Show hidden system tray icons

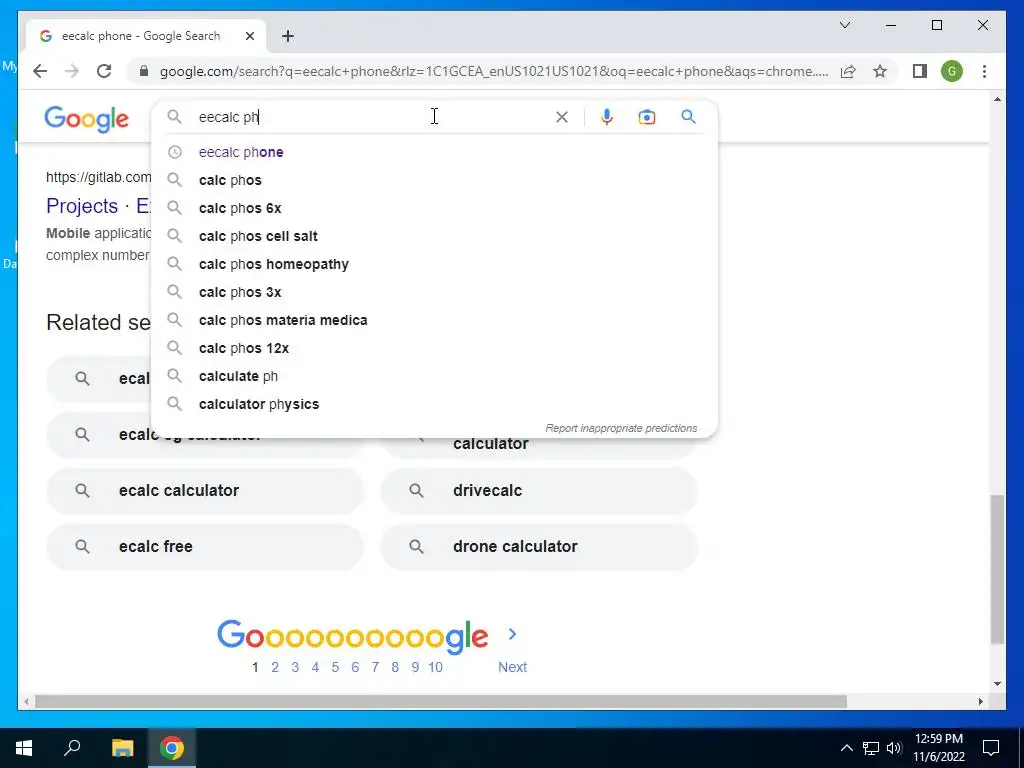846,748
